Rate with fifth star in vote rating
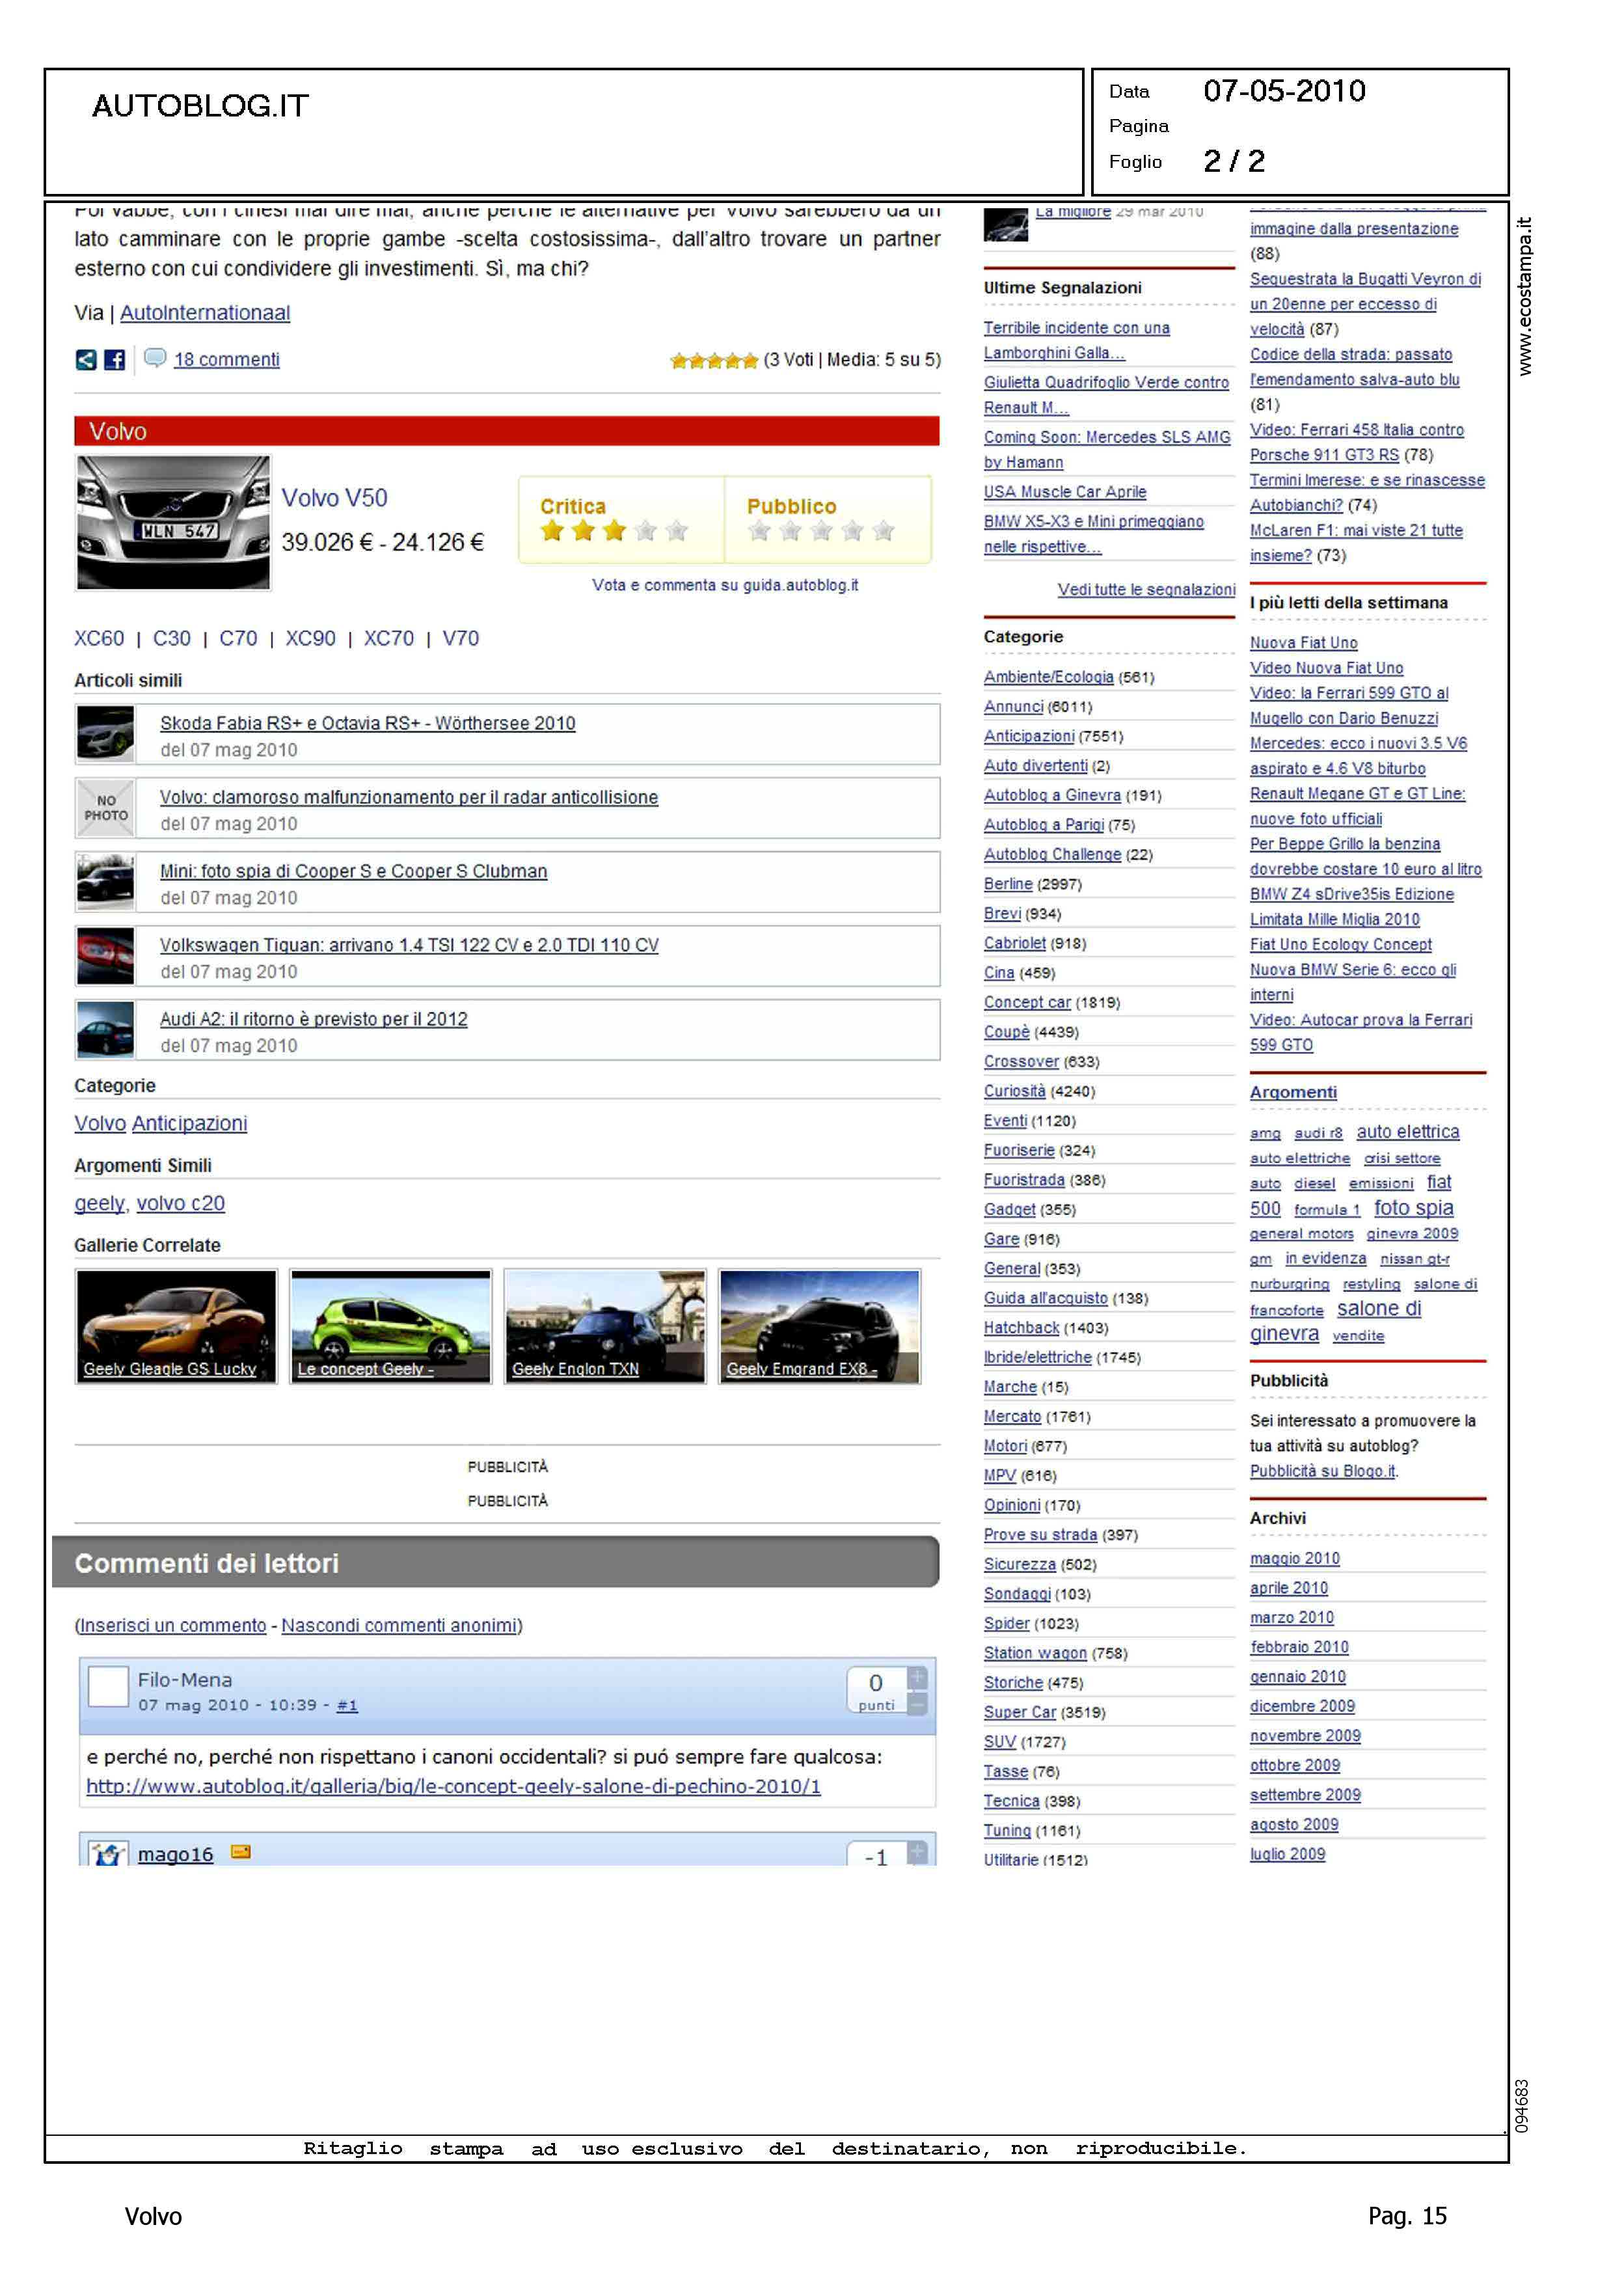 pos(750,361)
